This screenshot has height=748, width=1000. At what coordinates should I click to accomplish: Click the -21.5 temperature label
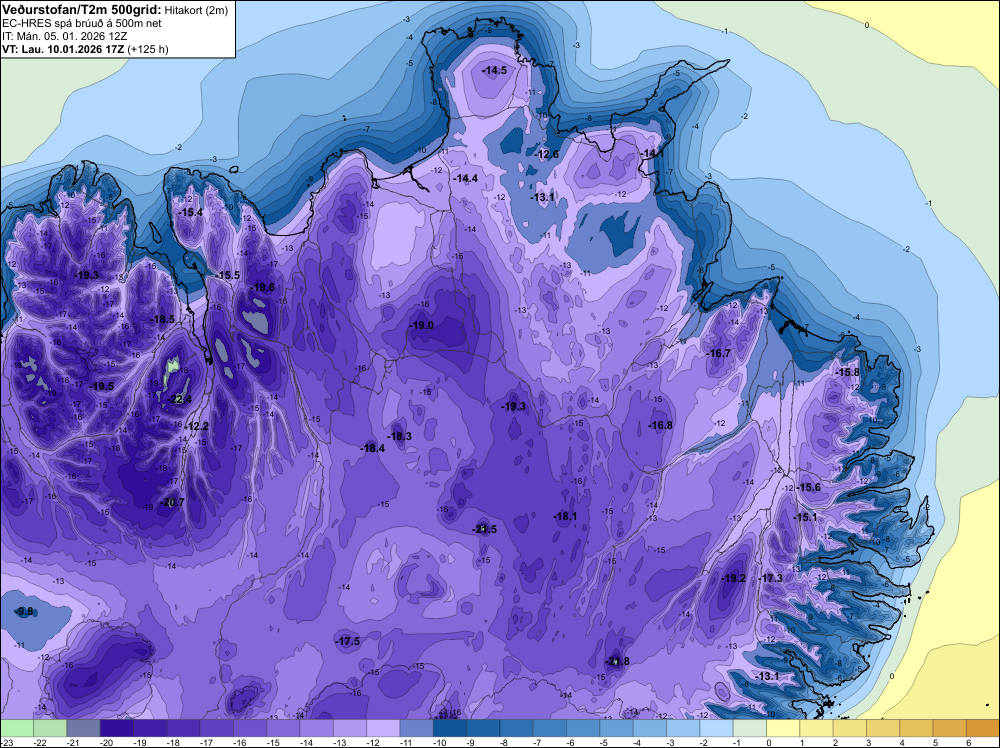(x=484, y=529)
